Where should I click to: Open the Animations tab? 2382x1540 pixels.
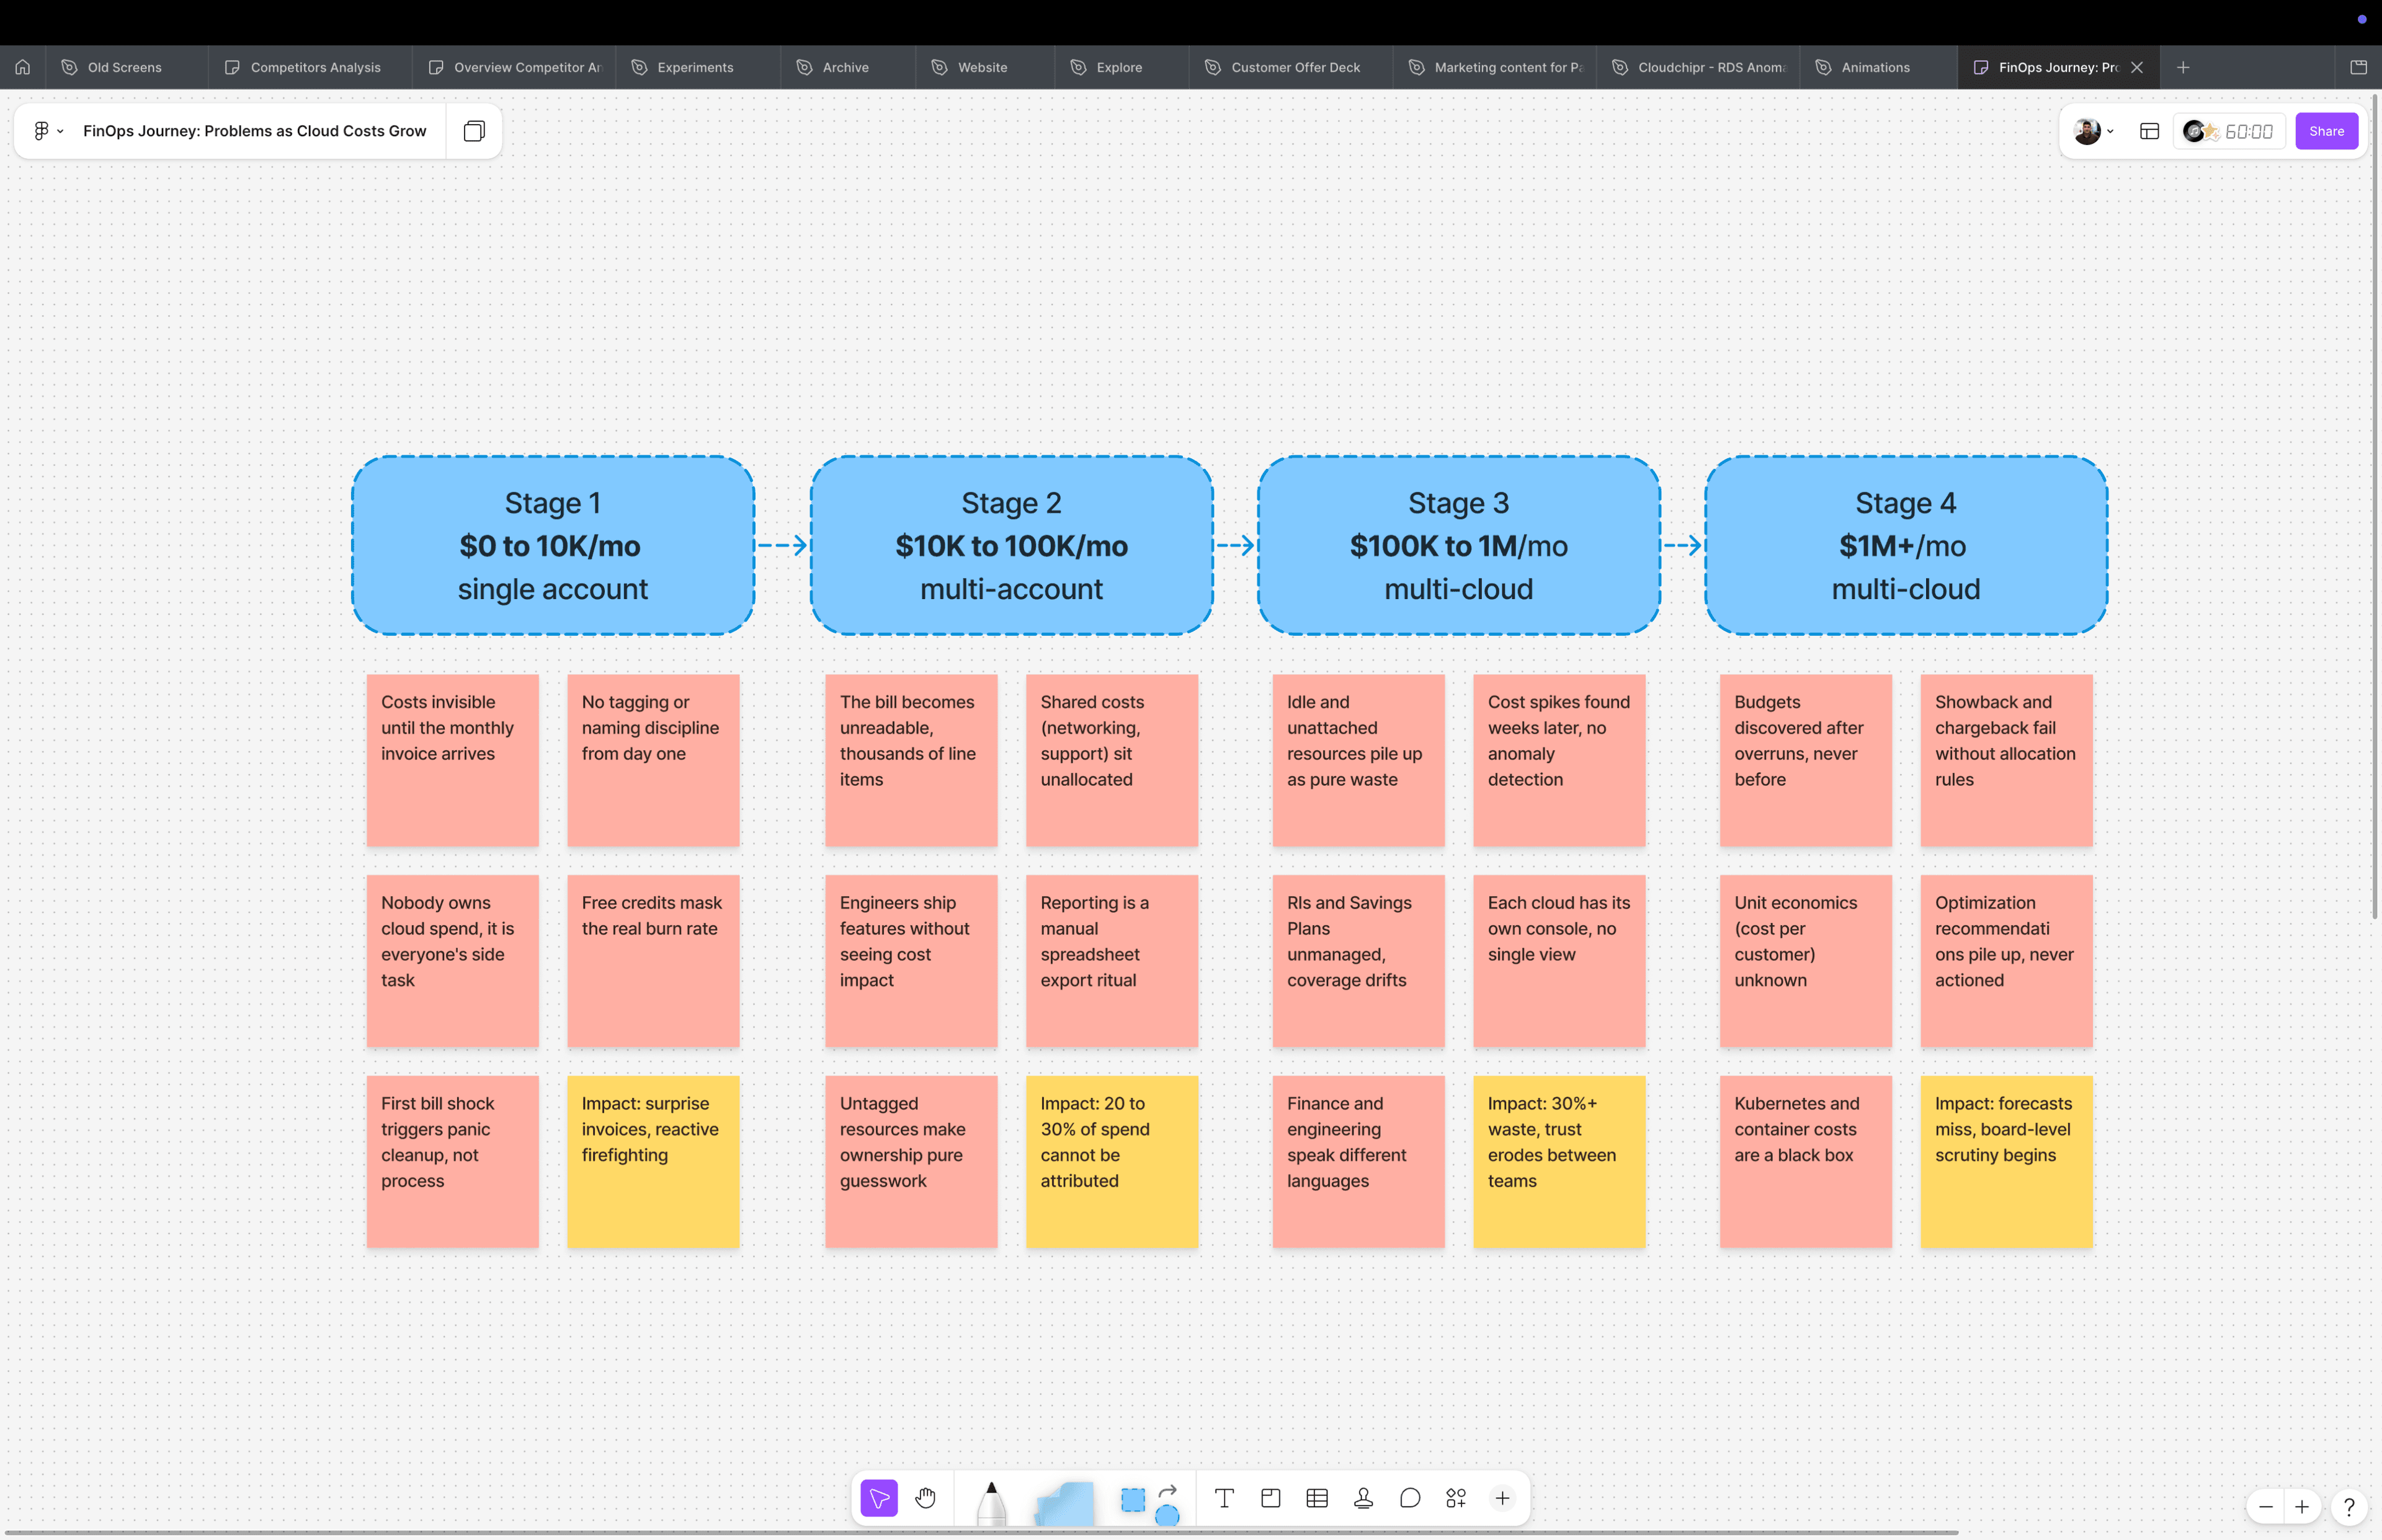(1877, 67)
